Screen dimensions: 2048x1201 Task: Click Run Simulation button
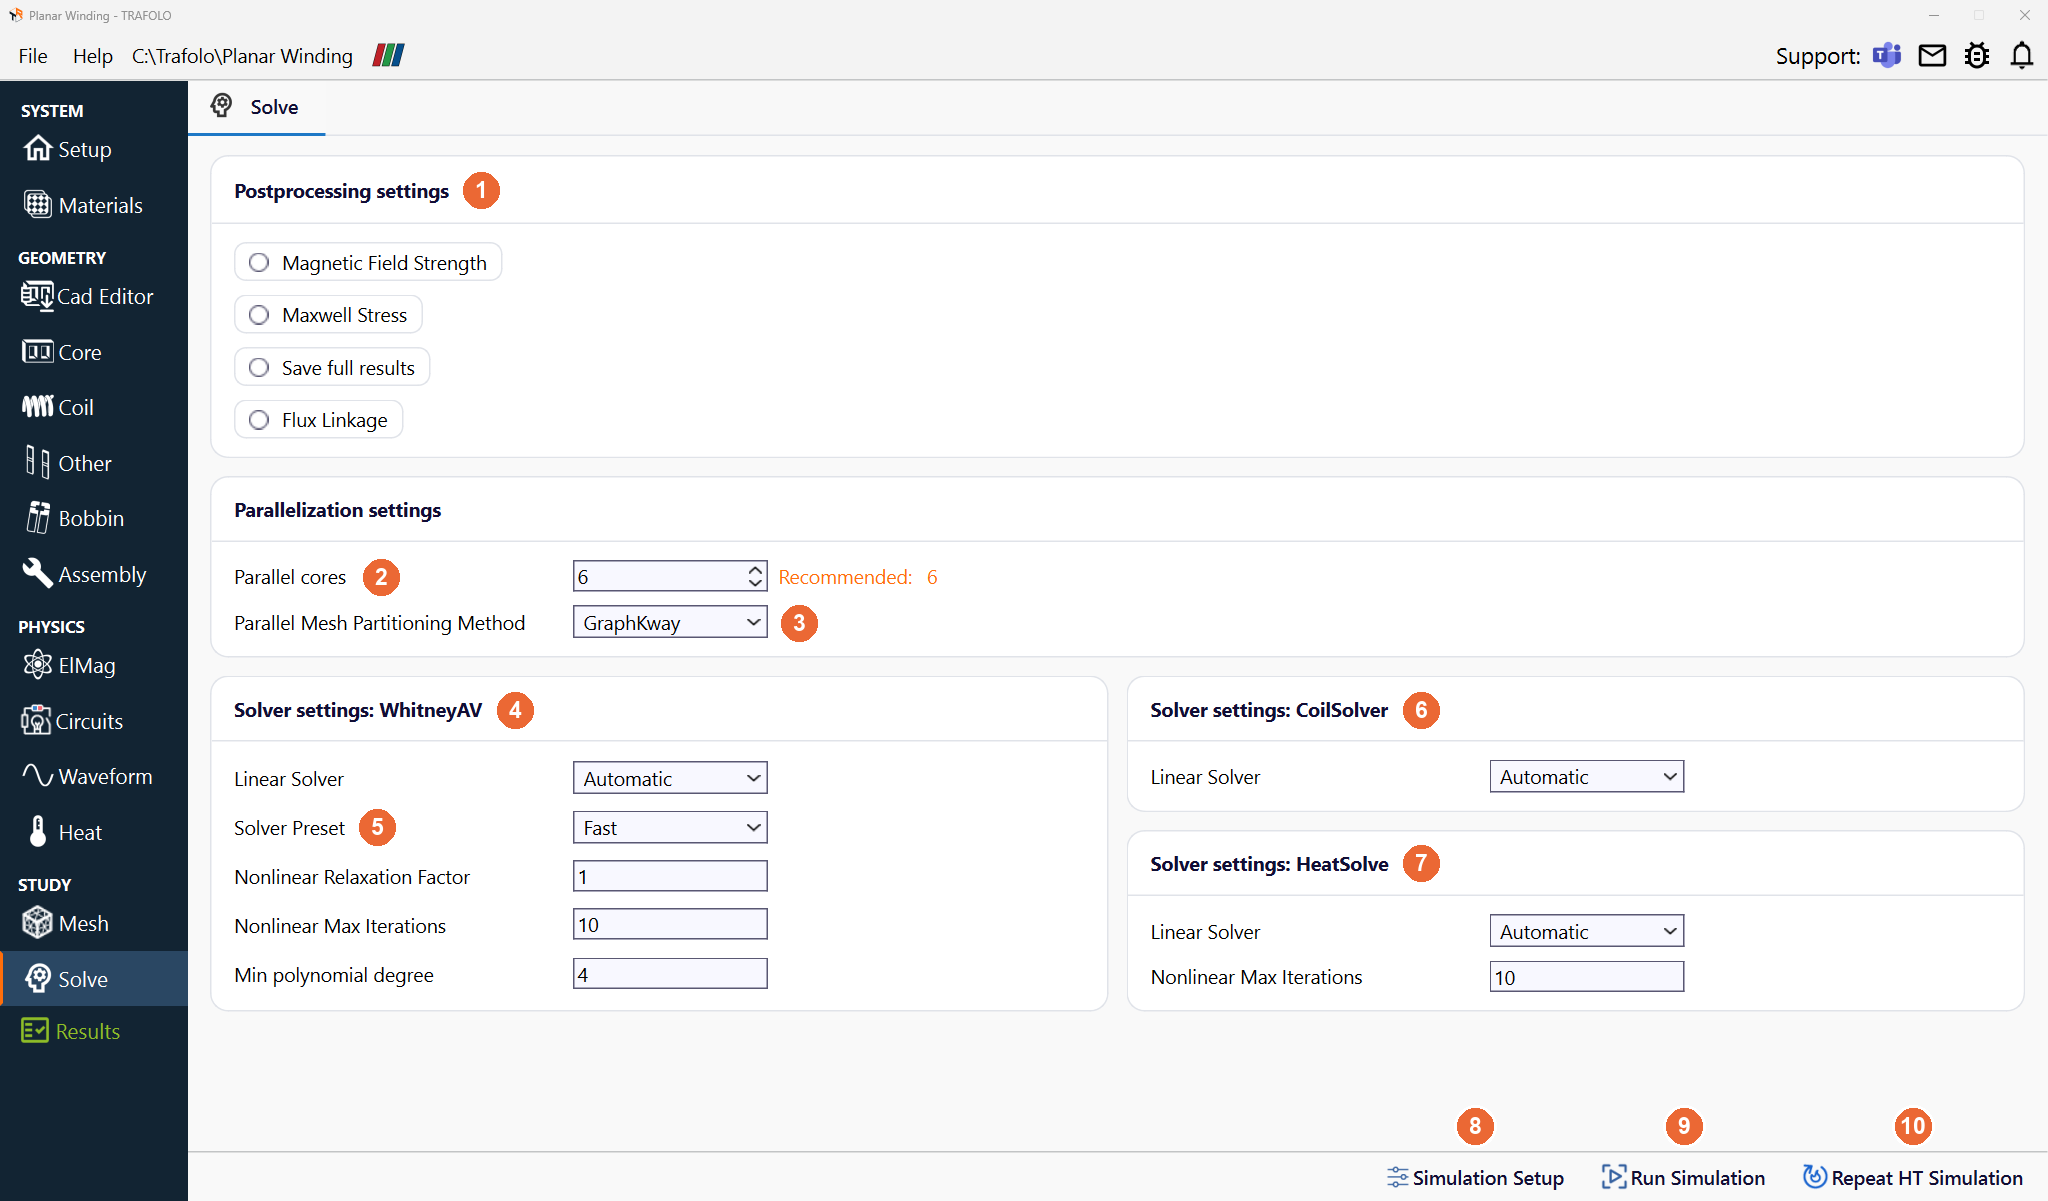(1683, 1177)
